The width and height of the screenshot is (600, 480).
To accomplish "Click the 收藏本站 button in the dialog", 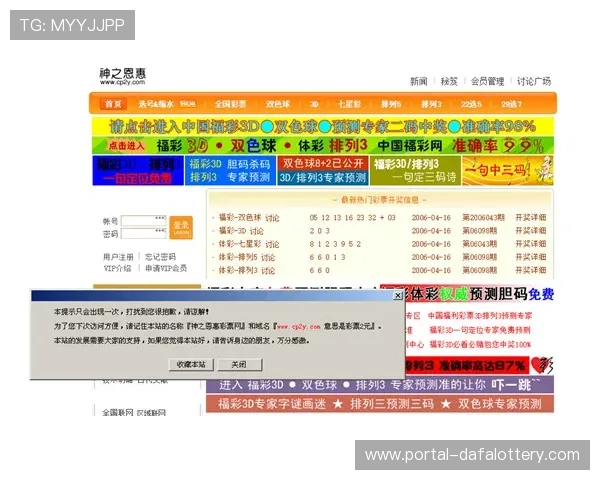I will click(x=191, y=364).
